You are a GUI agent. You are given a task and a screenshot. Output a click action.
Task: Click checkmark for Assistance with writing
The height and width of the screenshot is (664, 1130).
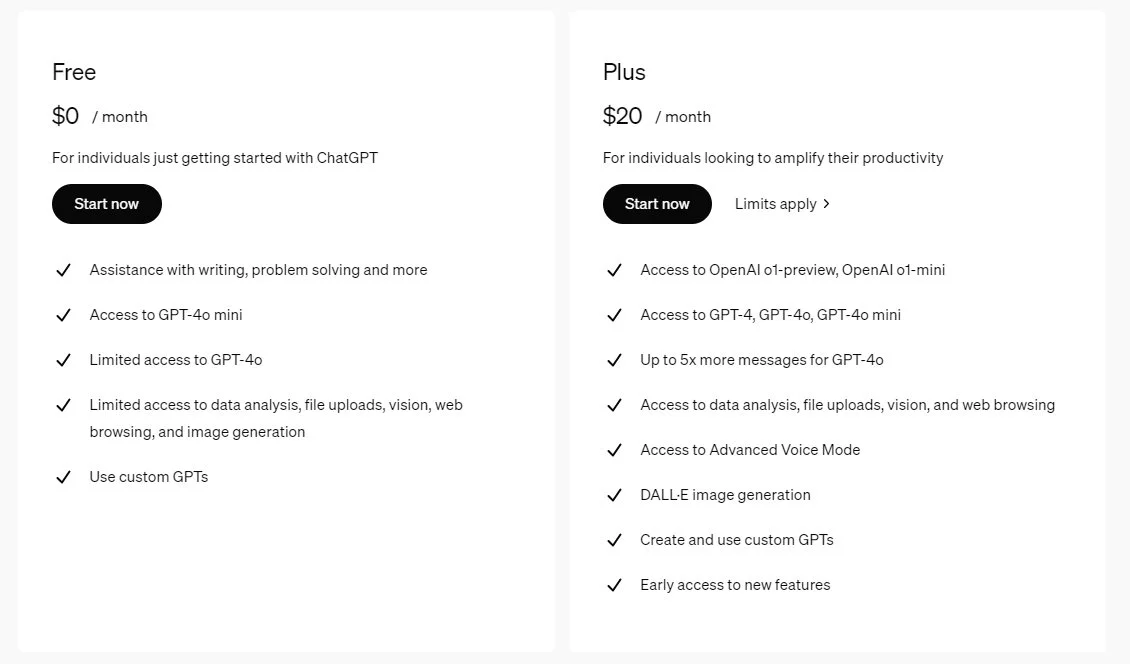tap(63, 270)
